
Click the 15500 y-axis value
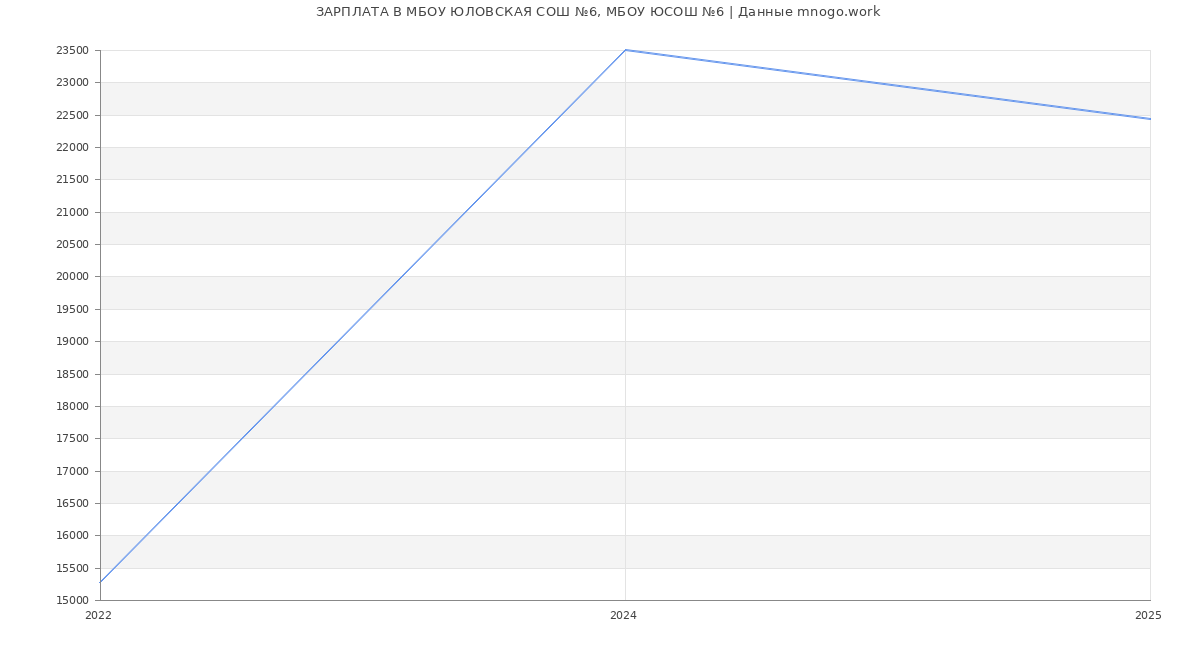73,568
